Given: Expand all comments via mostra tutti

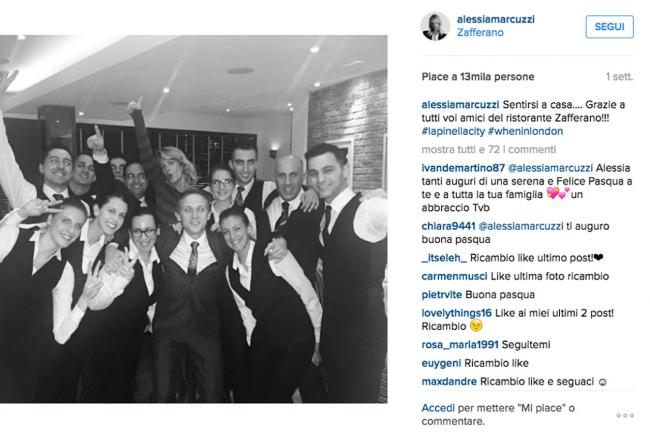Looking at the screenshot, I should 488,149.
